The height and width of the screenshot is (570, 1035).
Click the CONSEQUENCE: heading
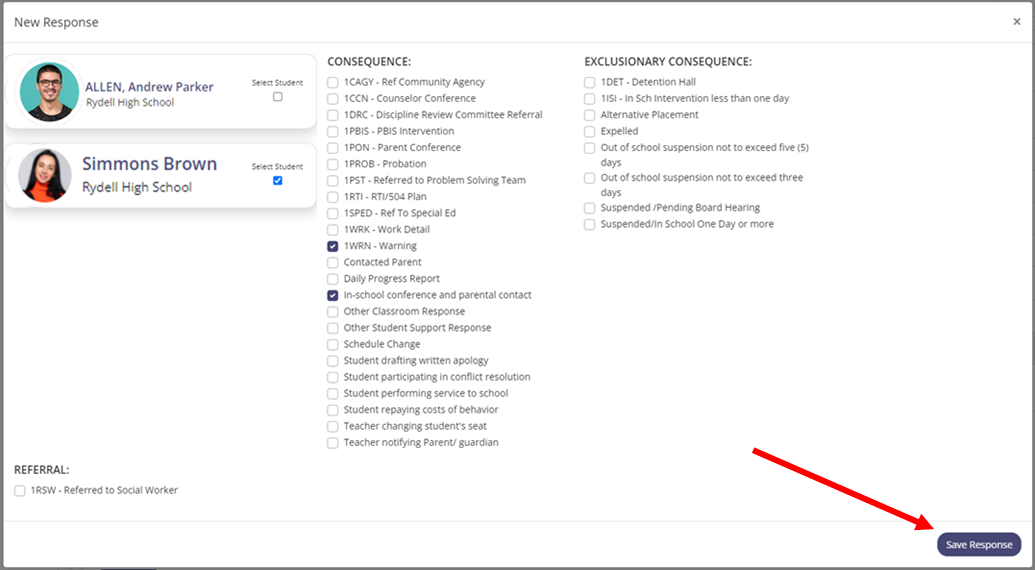point(369,61)
